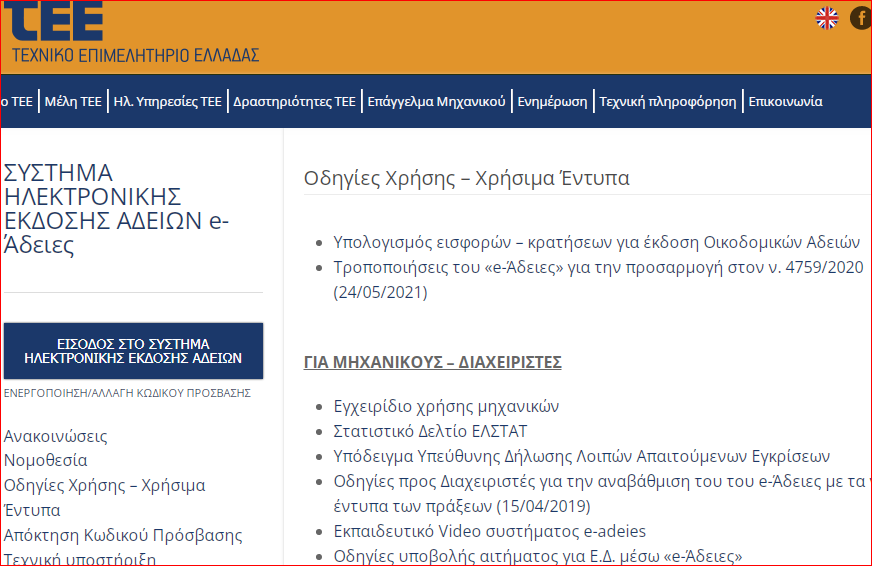Click heading 'ΓΙΑ ΜΗΧΑΝΙΚΟΥΣ – ΔΙΑΧΕΙΡΙΣΤΕΣ'
The image size is (872, 566).
(433, 362)
